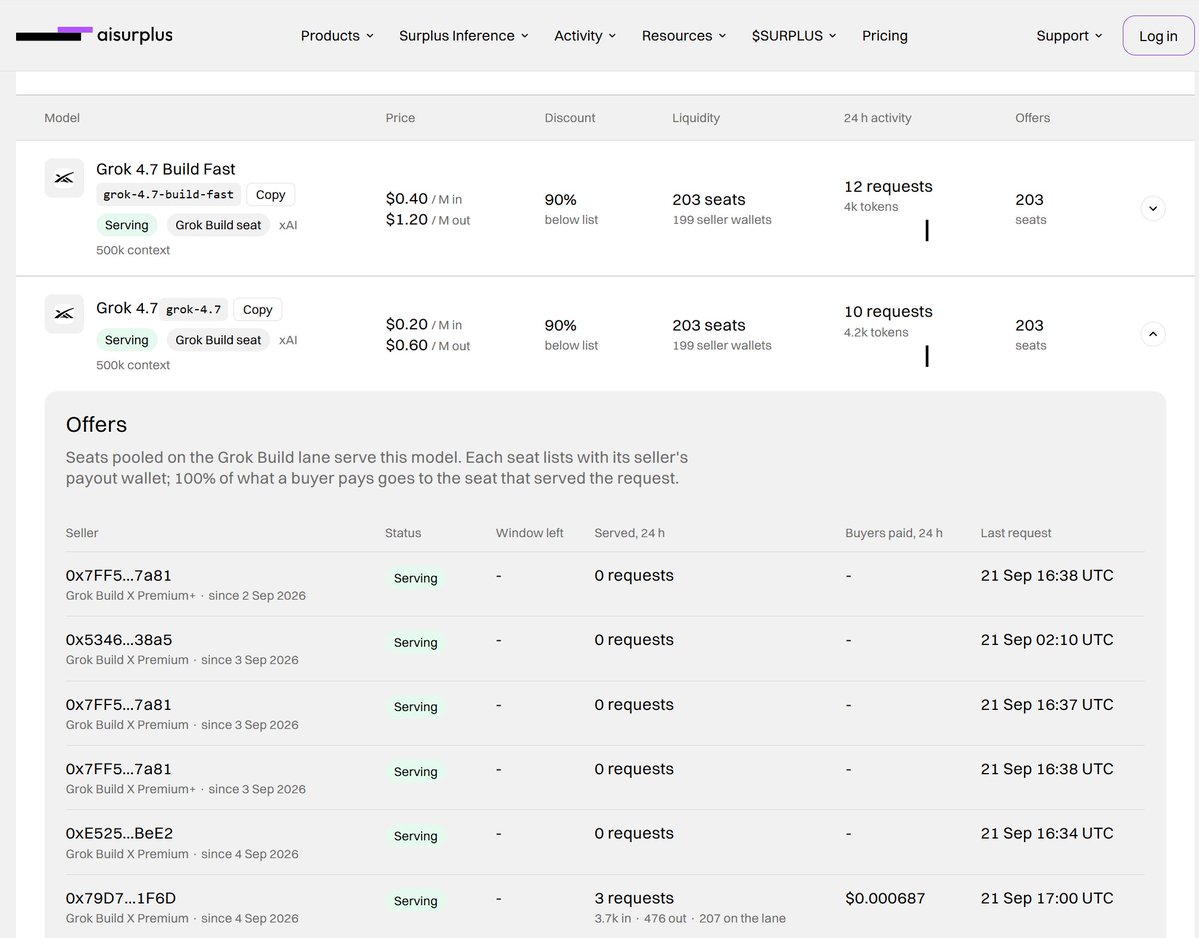The height and width of the screenshot is (938, 1199).
Task: Open the Activity dropdown menu
Action: pos(585,36)
